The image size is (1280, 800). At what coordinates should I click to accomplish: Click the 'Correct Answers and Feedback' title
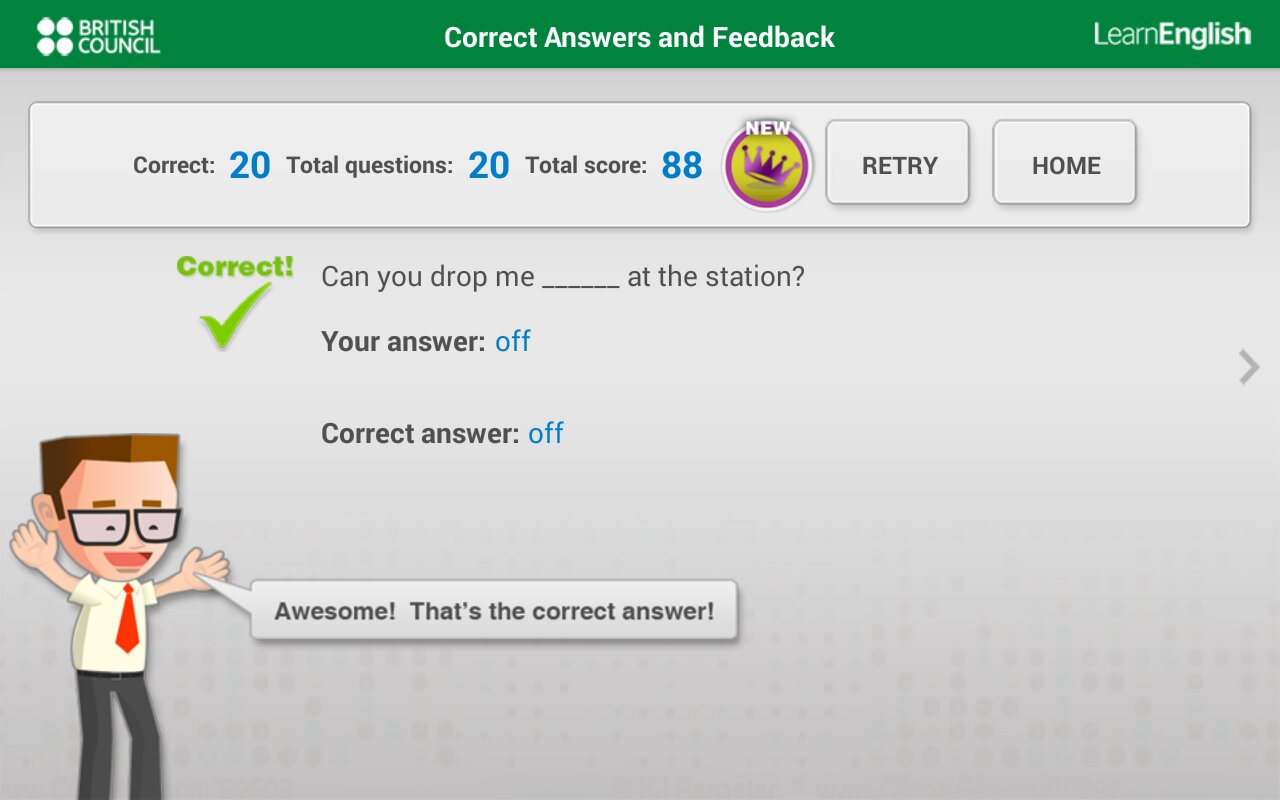pyautogui.click(x=639, y=37)
